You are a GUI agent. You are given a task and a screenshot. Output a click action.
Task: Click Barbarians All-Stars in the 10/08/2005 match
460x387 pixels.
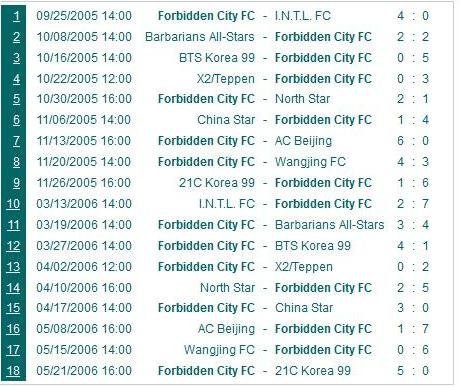200,37
